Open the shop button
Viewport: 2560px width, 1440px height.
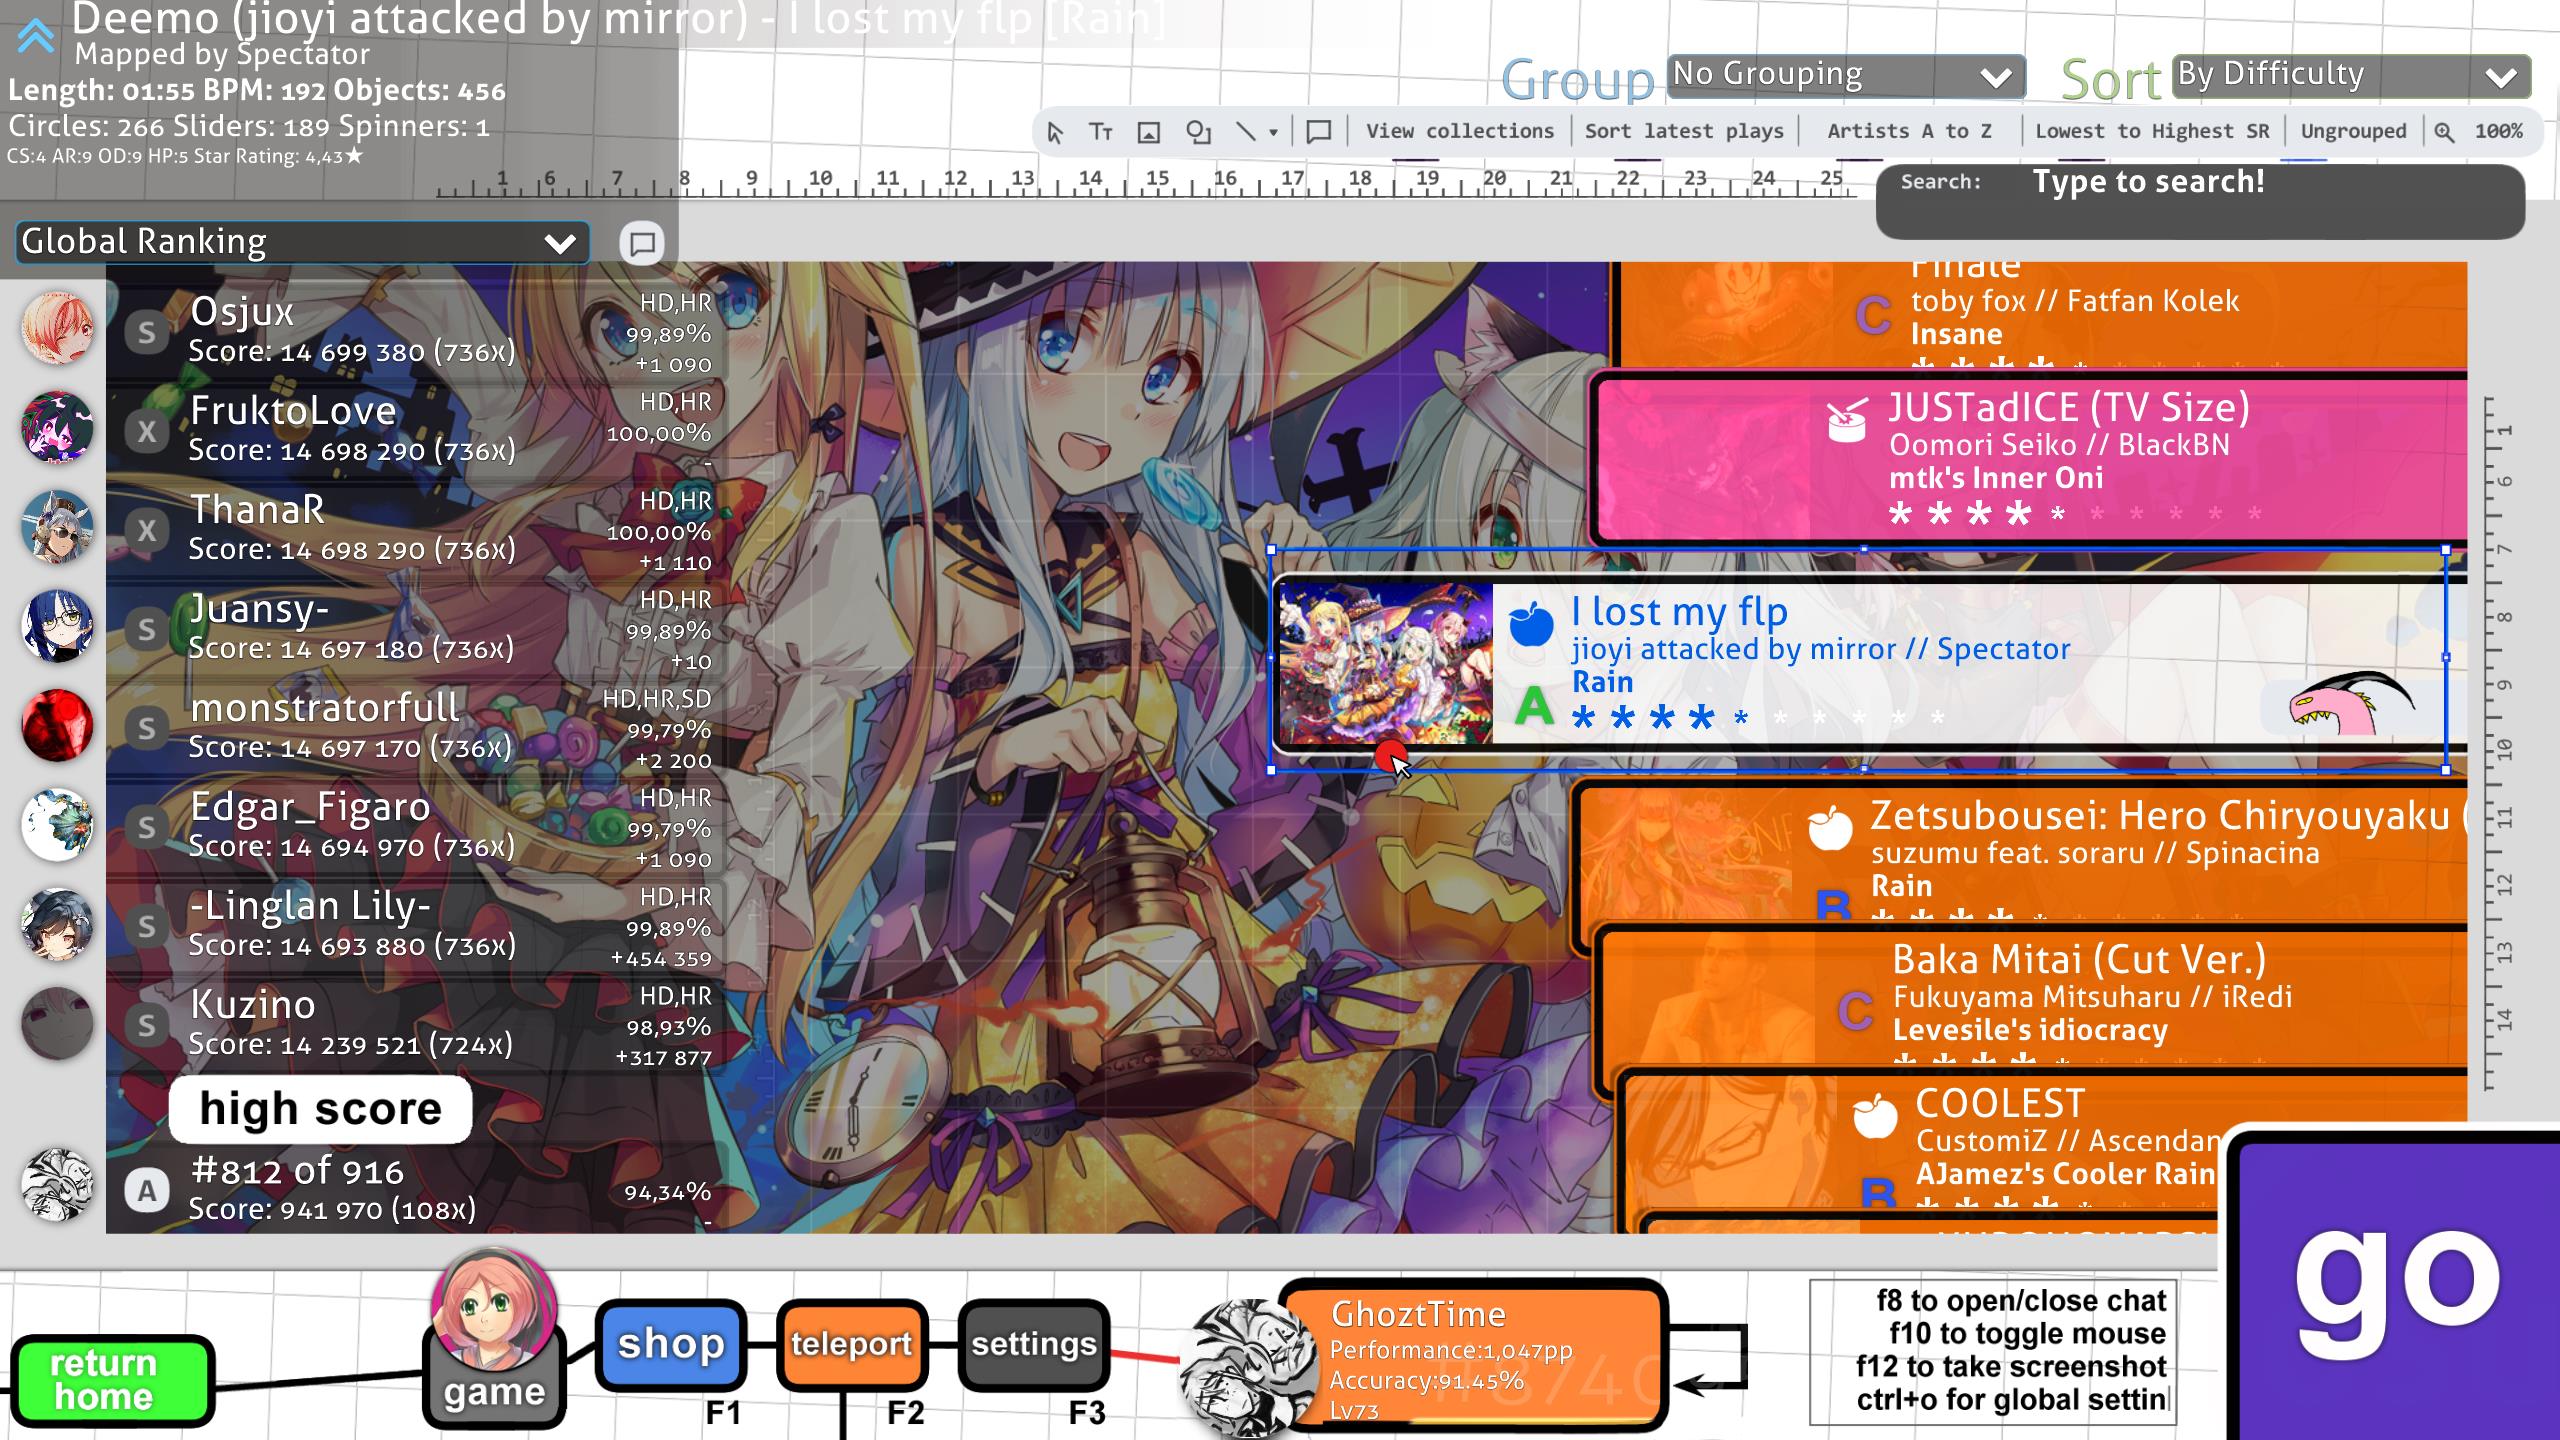coord(671,1344)
